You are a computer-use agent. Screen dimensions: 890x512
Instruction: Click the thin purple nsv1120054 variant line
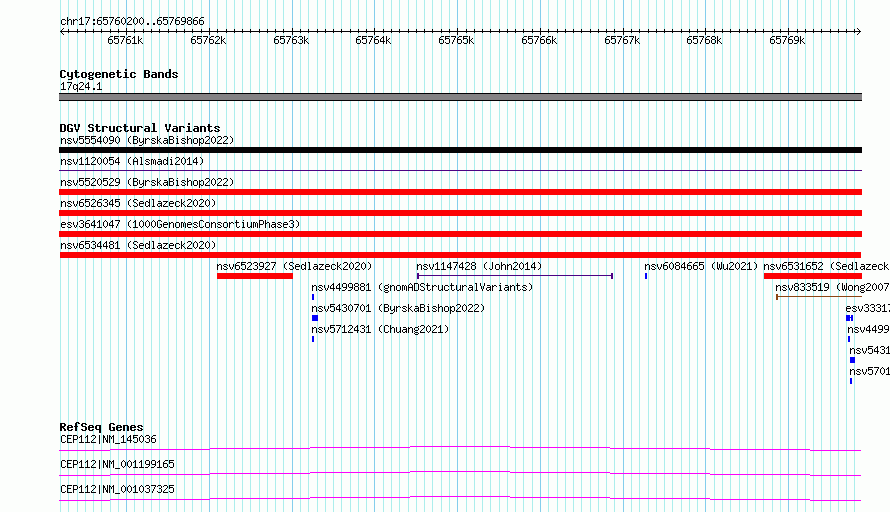(x=460, y=170)
